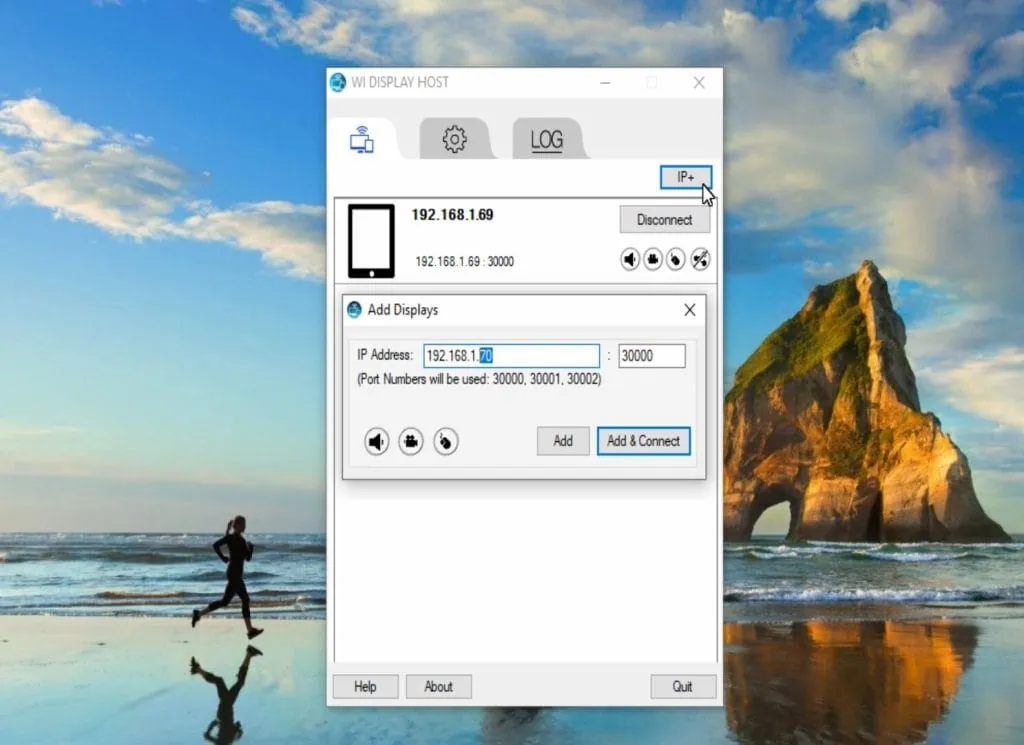The height and width of the screenshot is (745, 1024).
Task: Click the touch input icon for 192.168.1.69
Action: pyautogui.click(x=676, y=259)
